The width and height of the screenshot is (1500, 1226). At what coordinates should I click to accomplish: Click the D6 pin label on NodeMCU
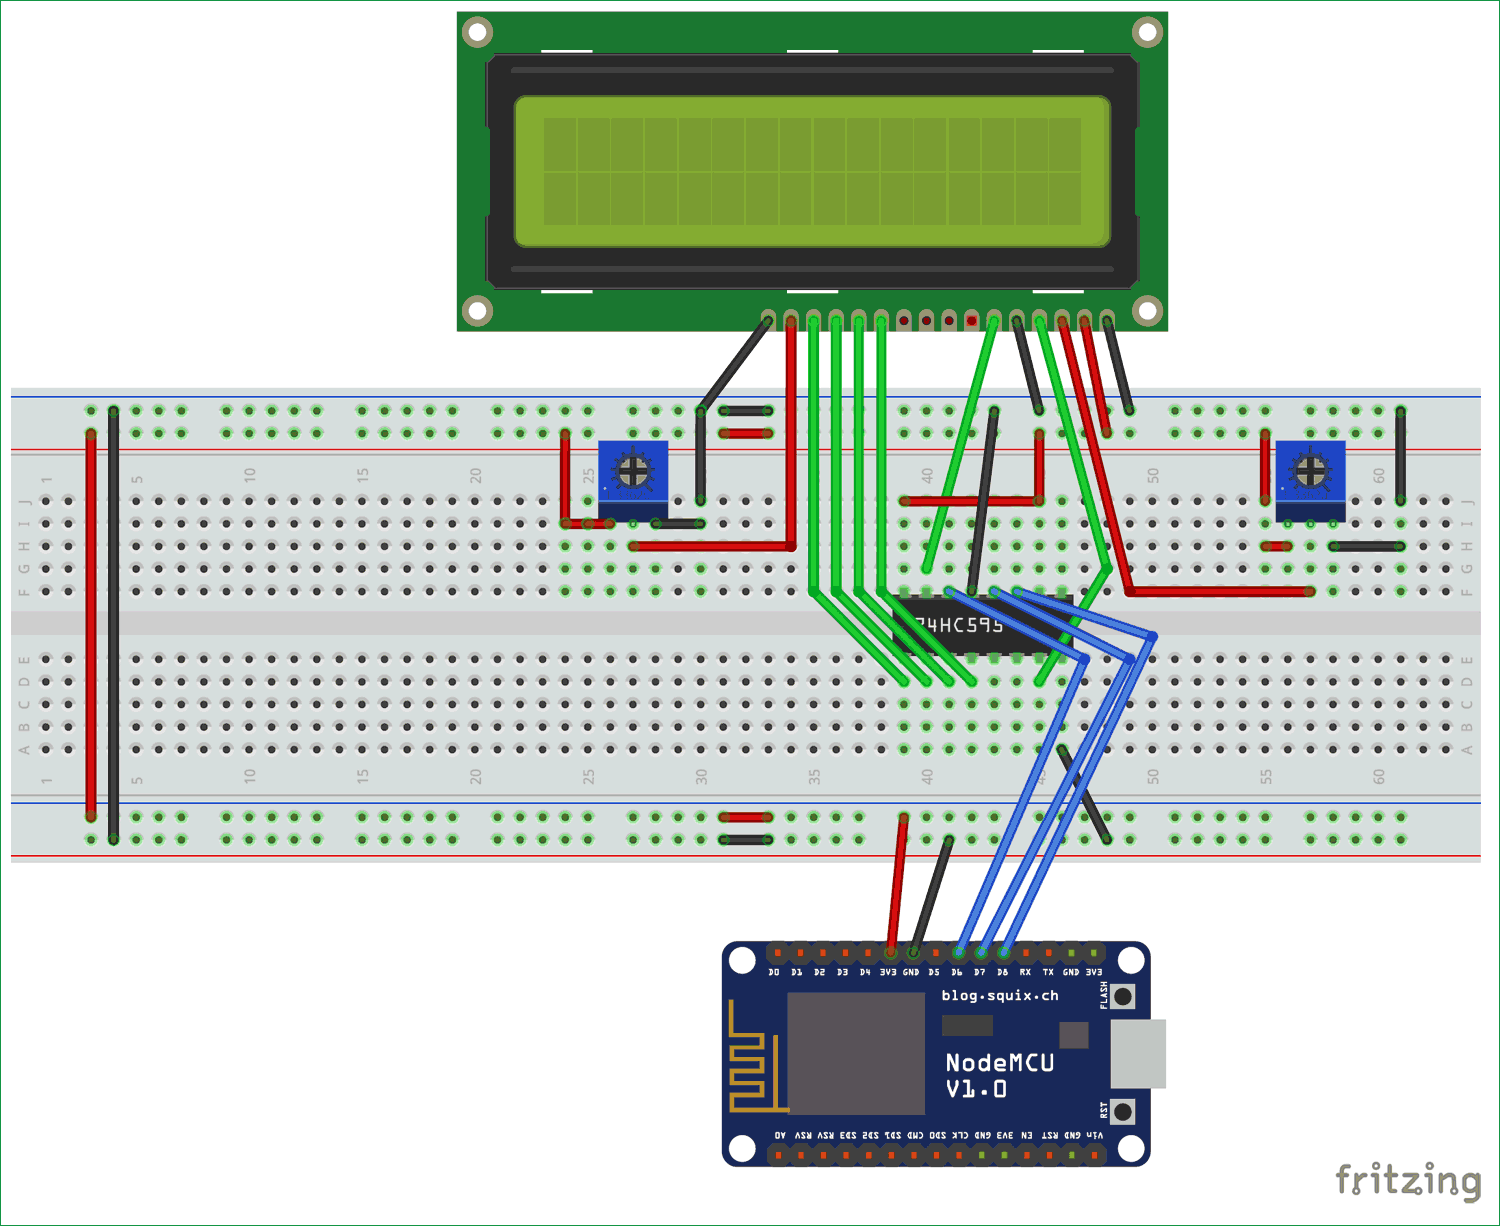[x=957, y=972]
